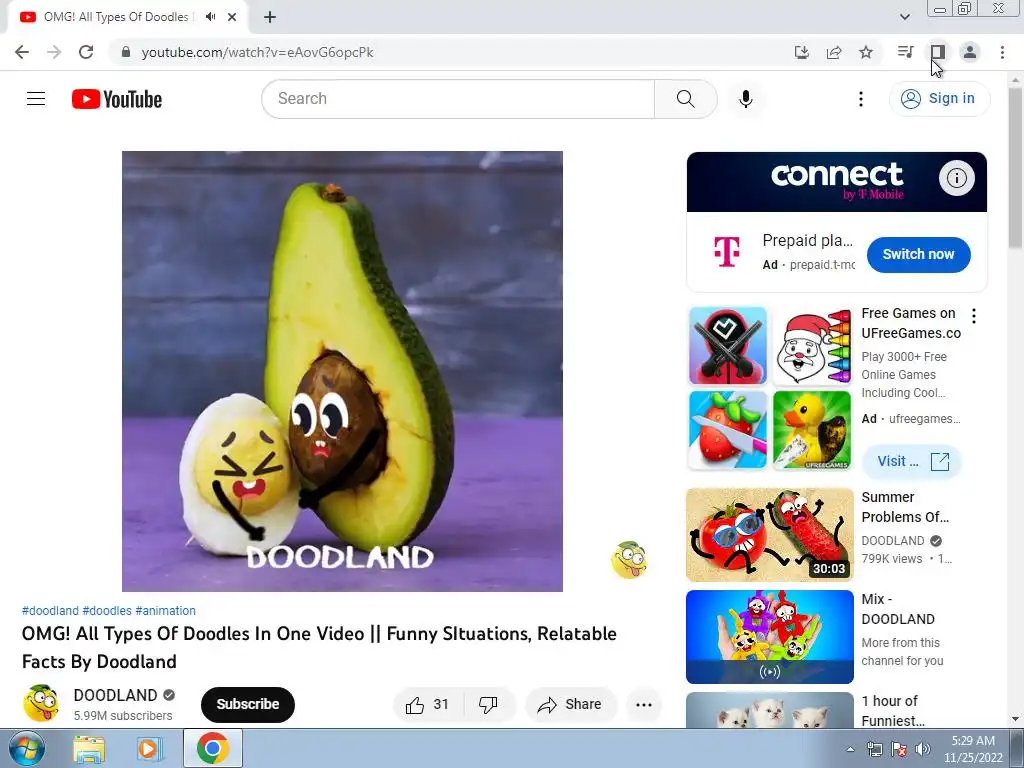
Task: Click the address bar URL
Action: pos(257,52)
